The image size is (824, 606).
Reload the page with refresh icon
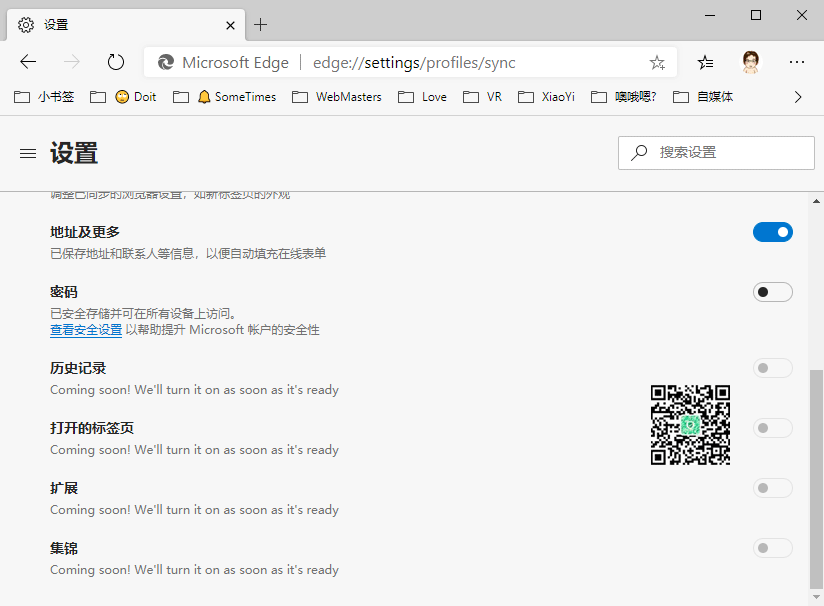116,62
